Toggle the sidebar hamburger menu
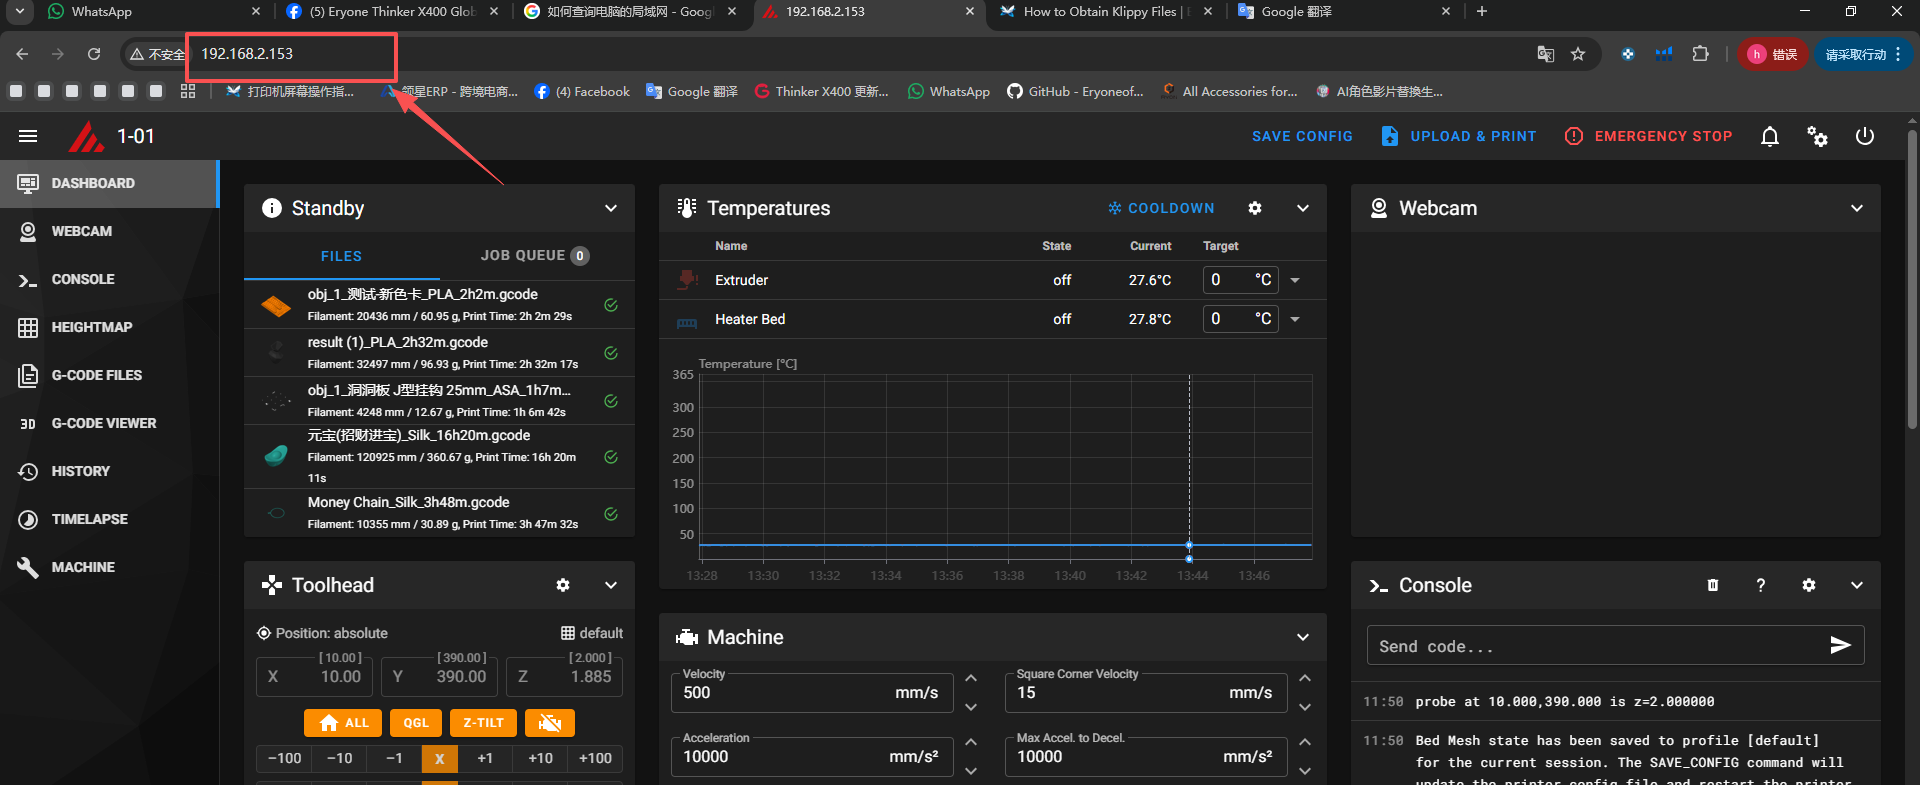Screen dimensions: 1920x785 (28, 137)
